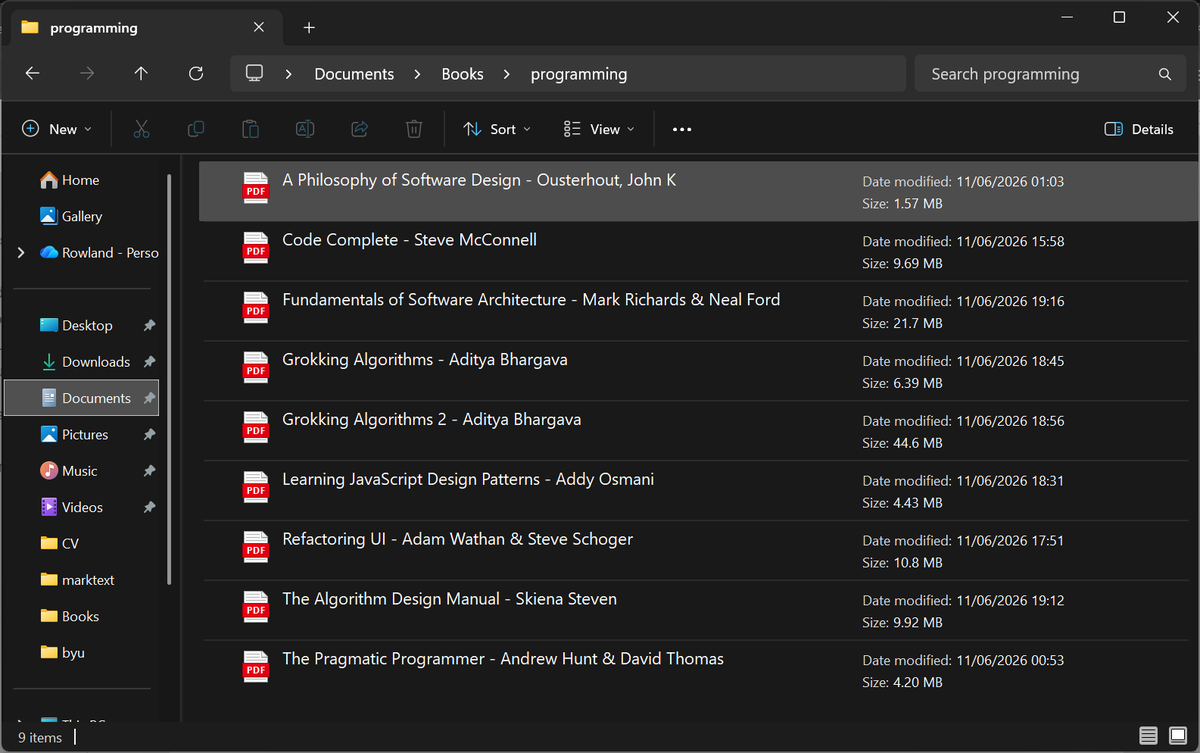Click the Paste clipboard icon
Viewport: 1200px width, 753px height.
[x=250, y=129]
